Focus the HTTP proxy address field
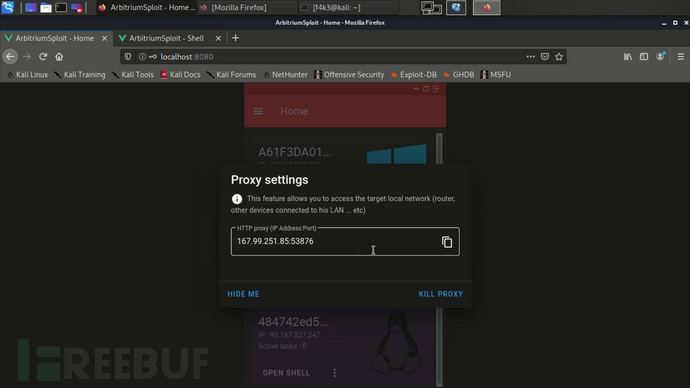This screenshot has height=388, width=690. [345, 242]
